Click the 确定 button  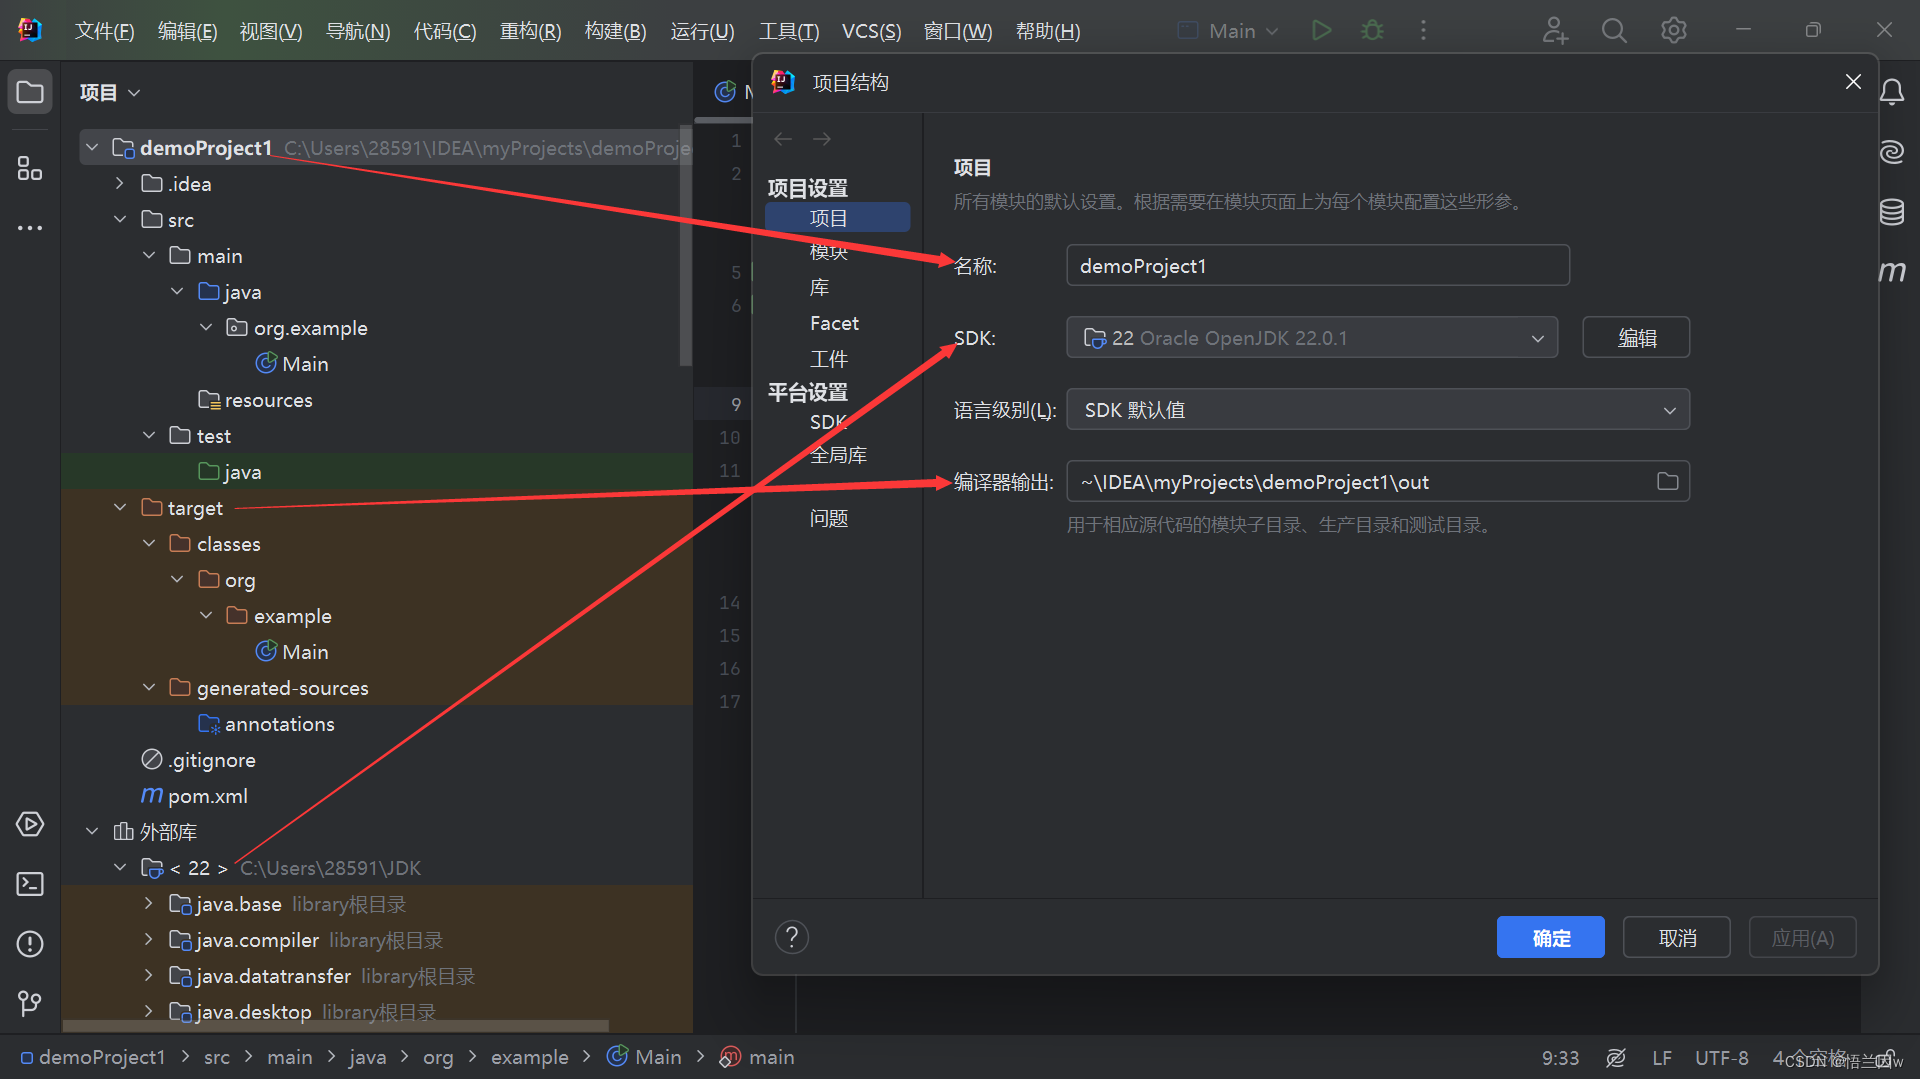1550,938
